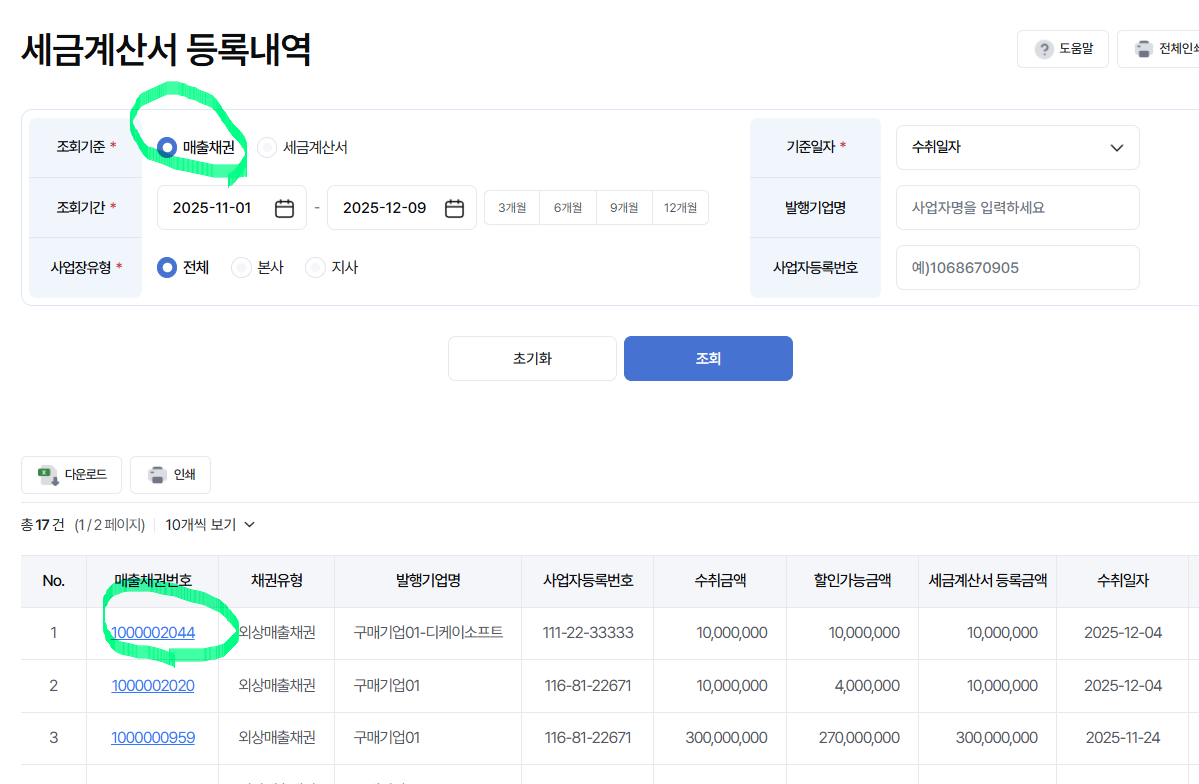Click the 채권유형 column header
Viewport: 1199px width, 784px height.
tap(277, 581)
